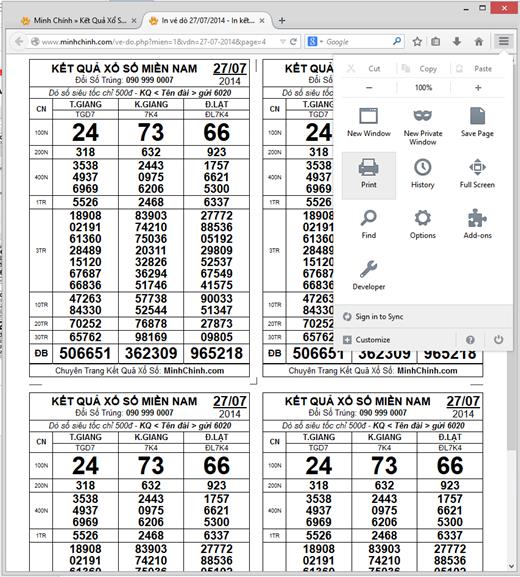Open Developer wrench tools
520x577 pixels.
click(x=368, y=275)
